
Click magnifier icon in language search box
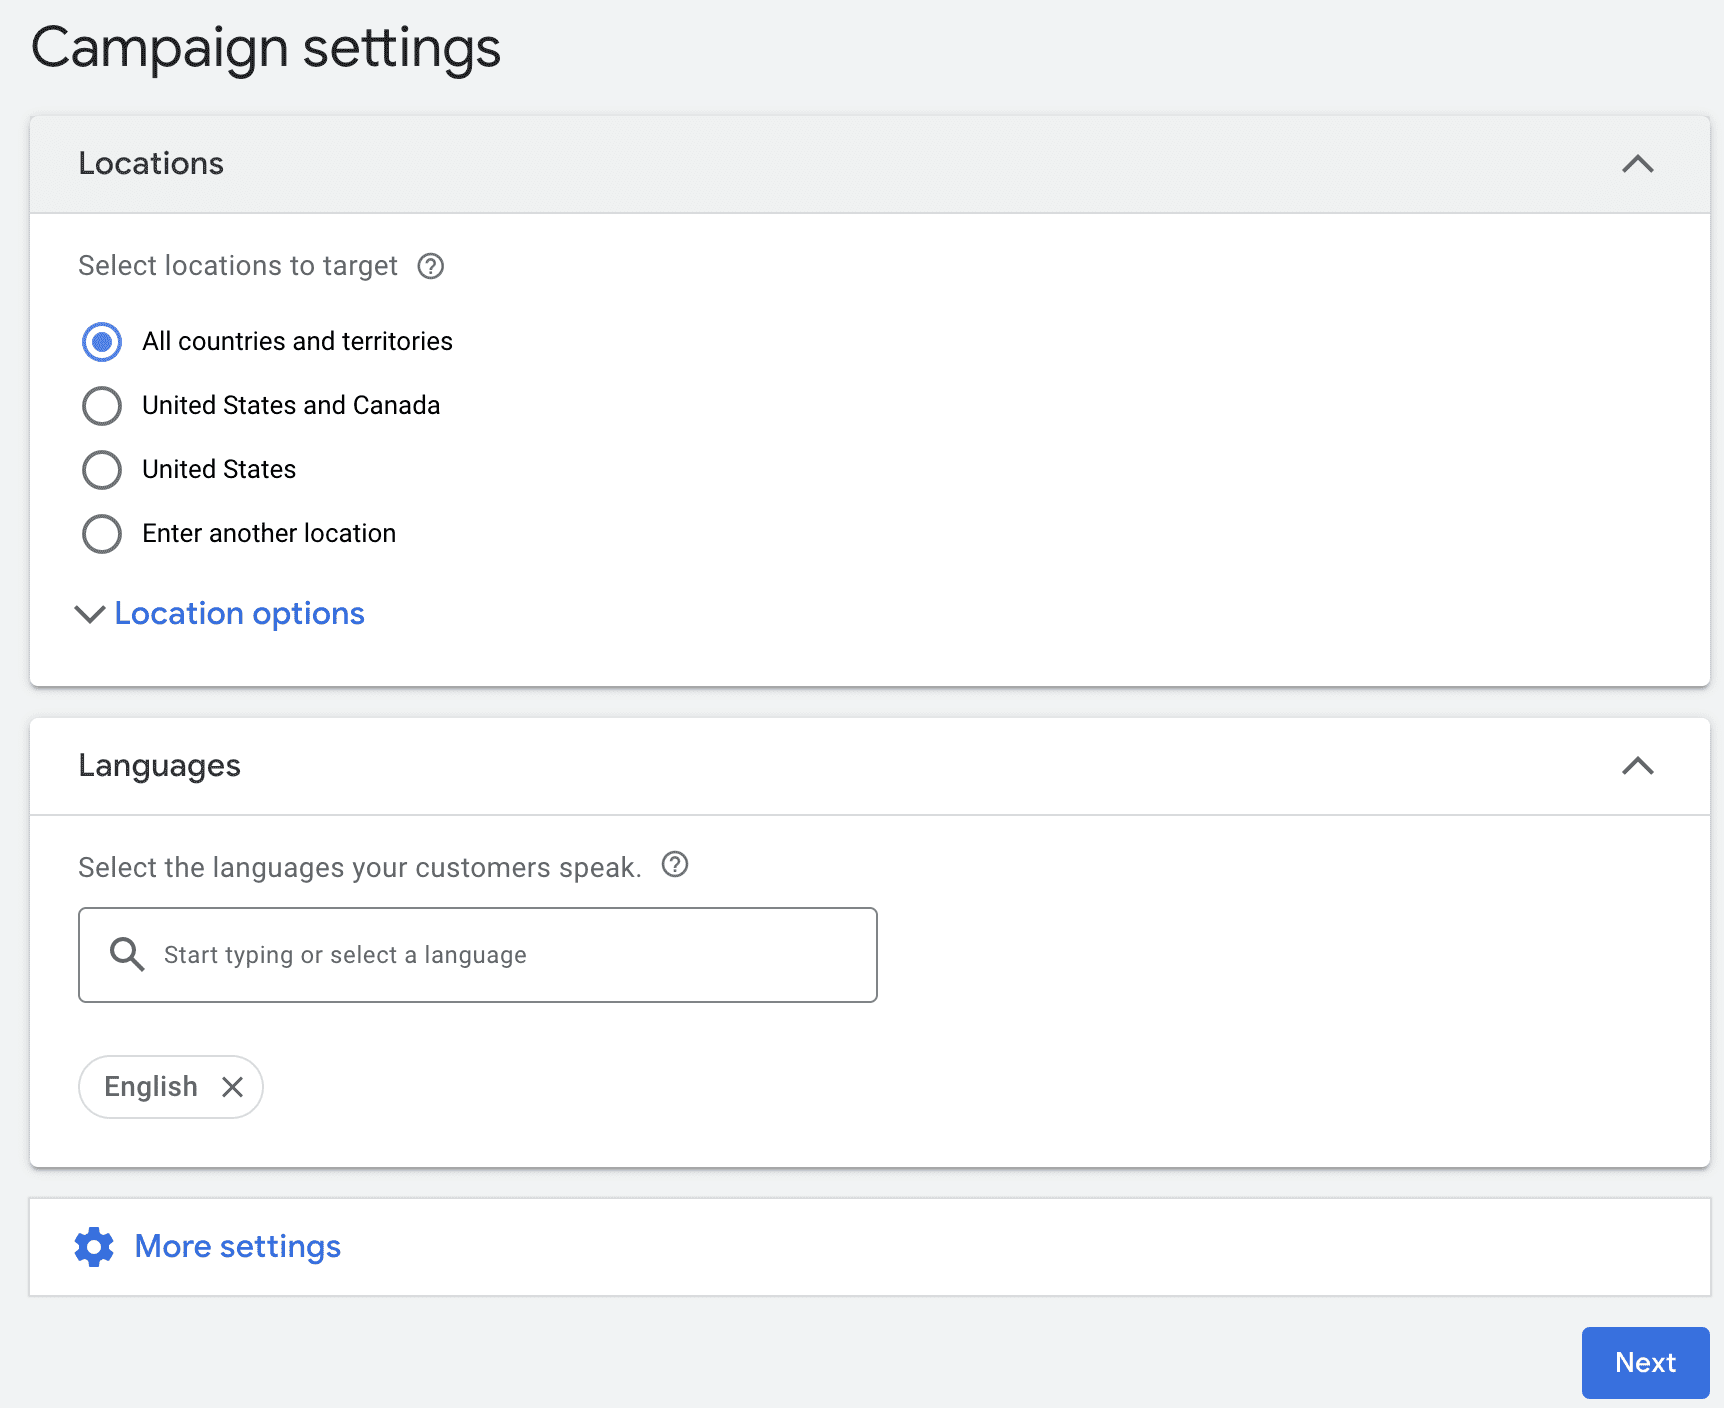click(127, 954)
